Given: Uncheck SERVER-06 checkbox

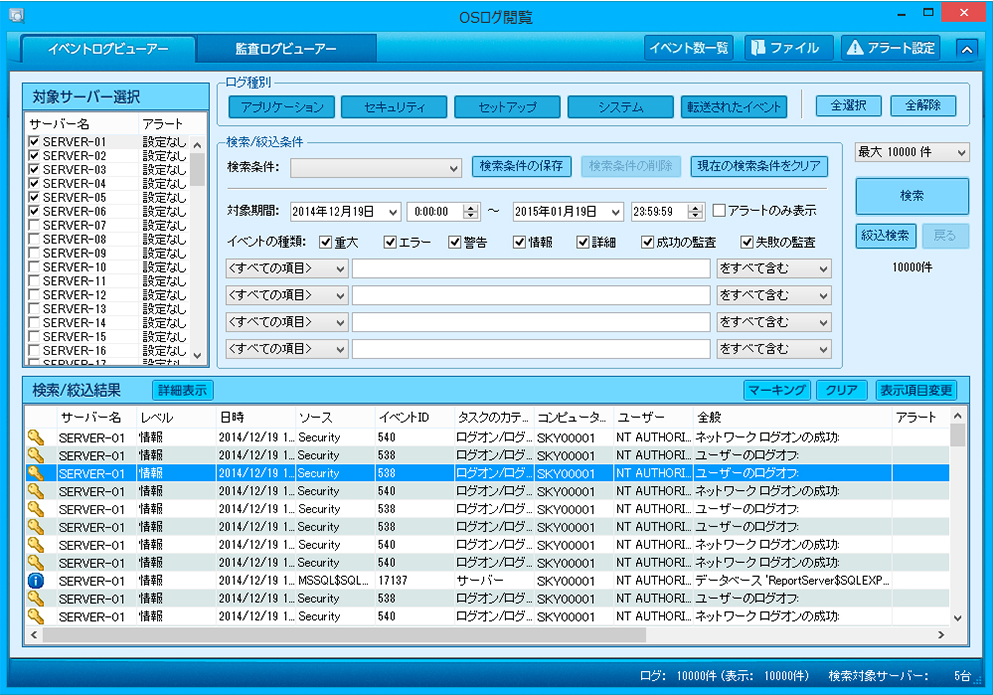Looking at the screenshot, I should coord(34,211).
